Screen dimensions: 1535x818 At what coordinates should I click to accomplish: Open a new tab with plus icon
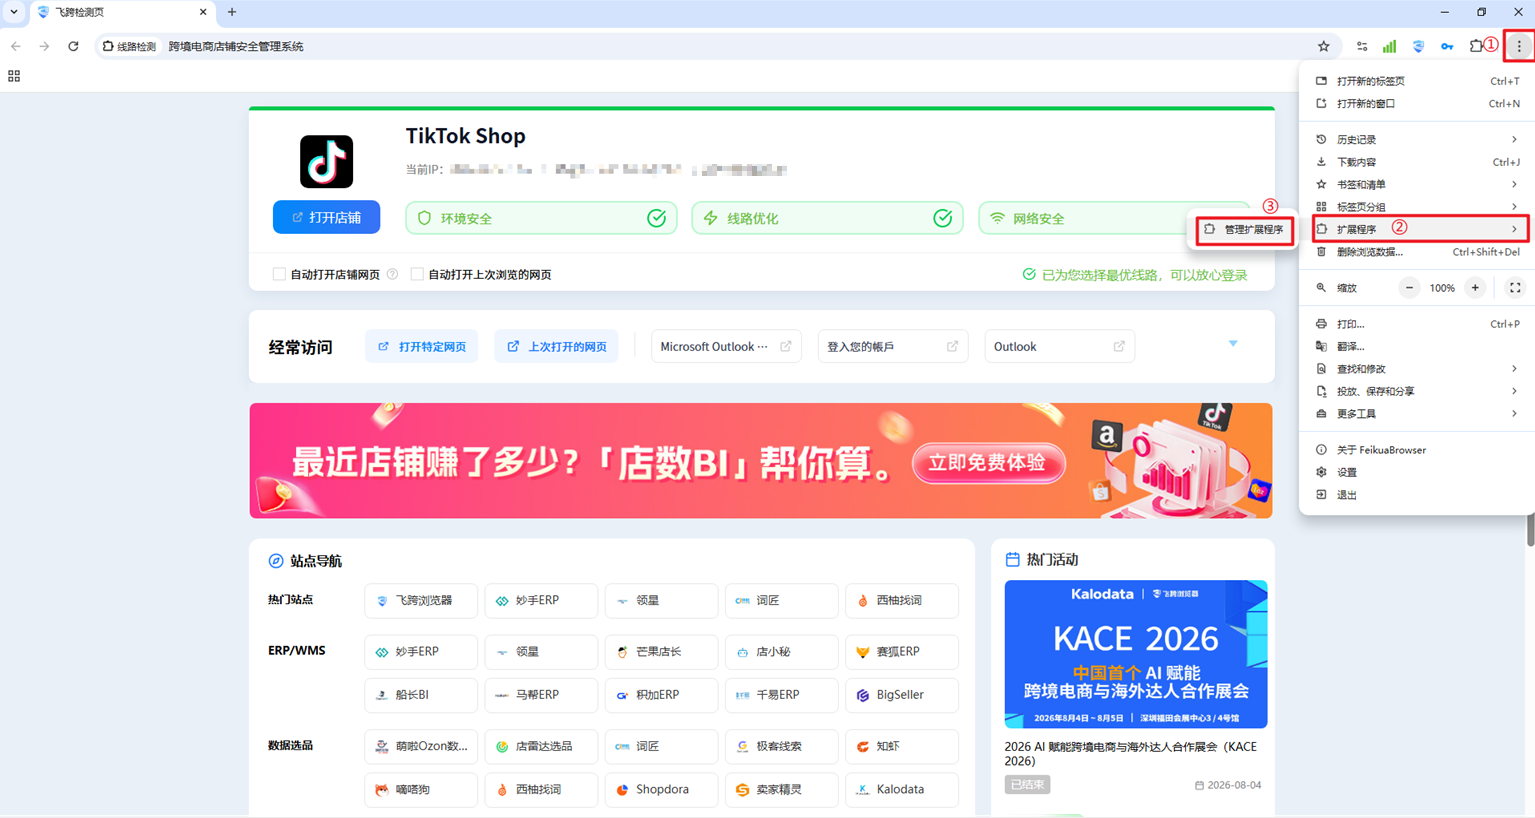[x=232, y=12]
